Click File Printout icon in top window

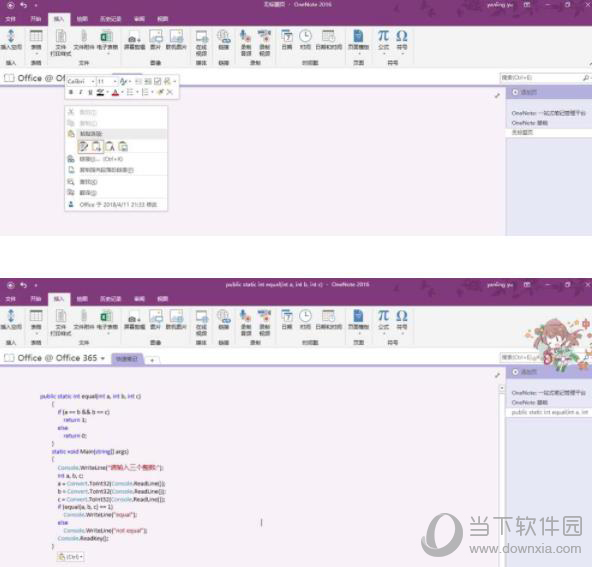(61, 37)
